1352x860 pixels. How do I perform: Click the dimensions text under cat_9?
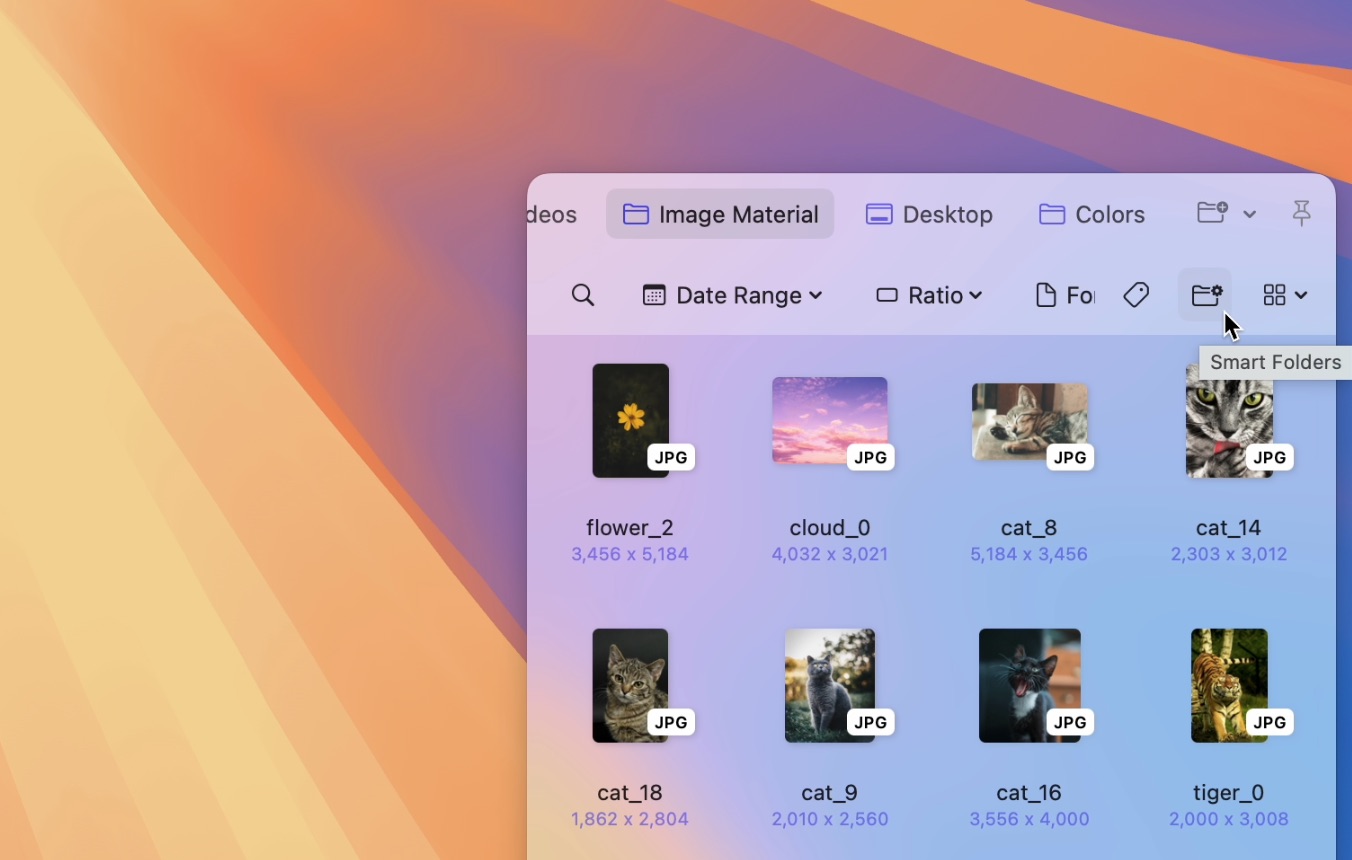(x=829, y=819)
